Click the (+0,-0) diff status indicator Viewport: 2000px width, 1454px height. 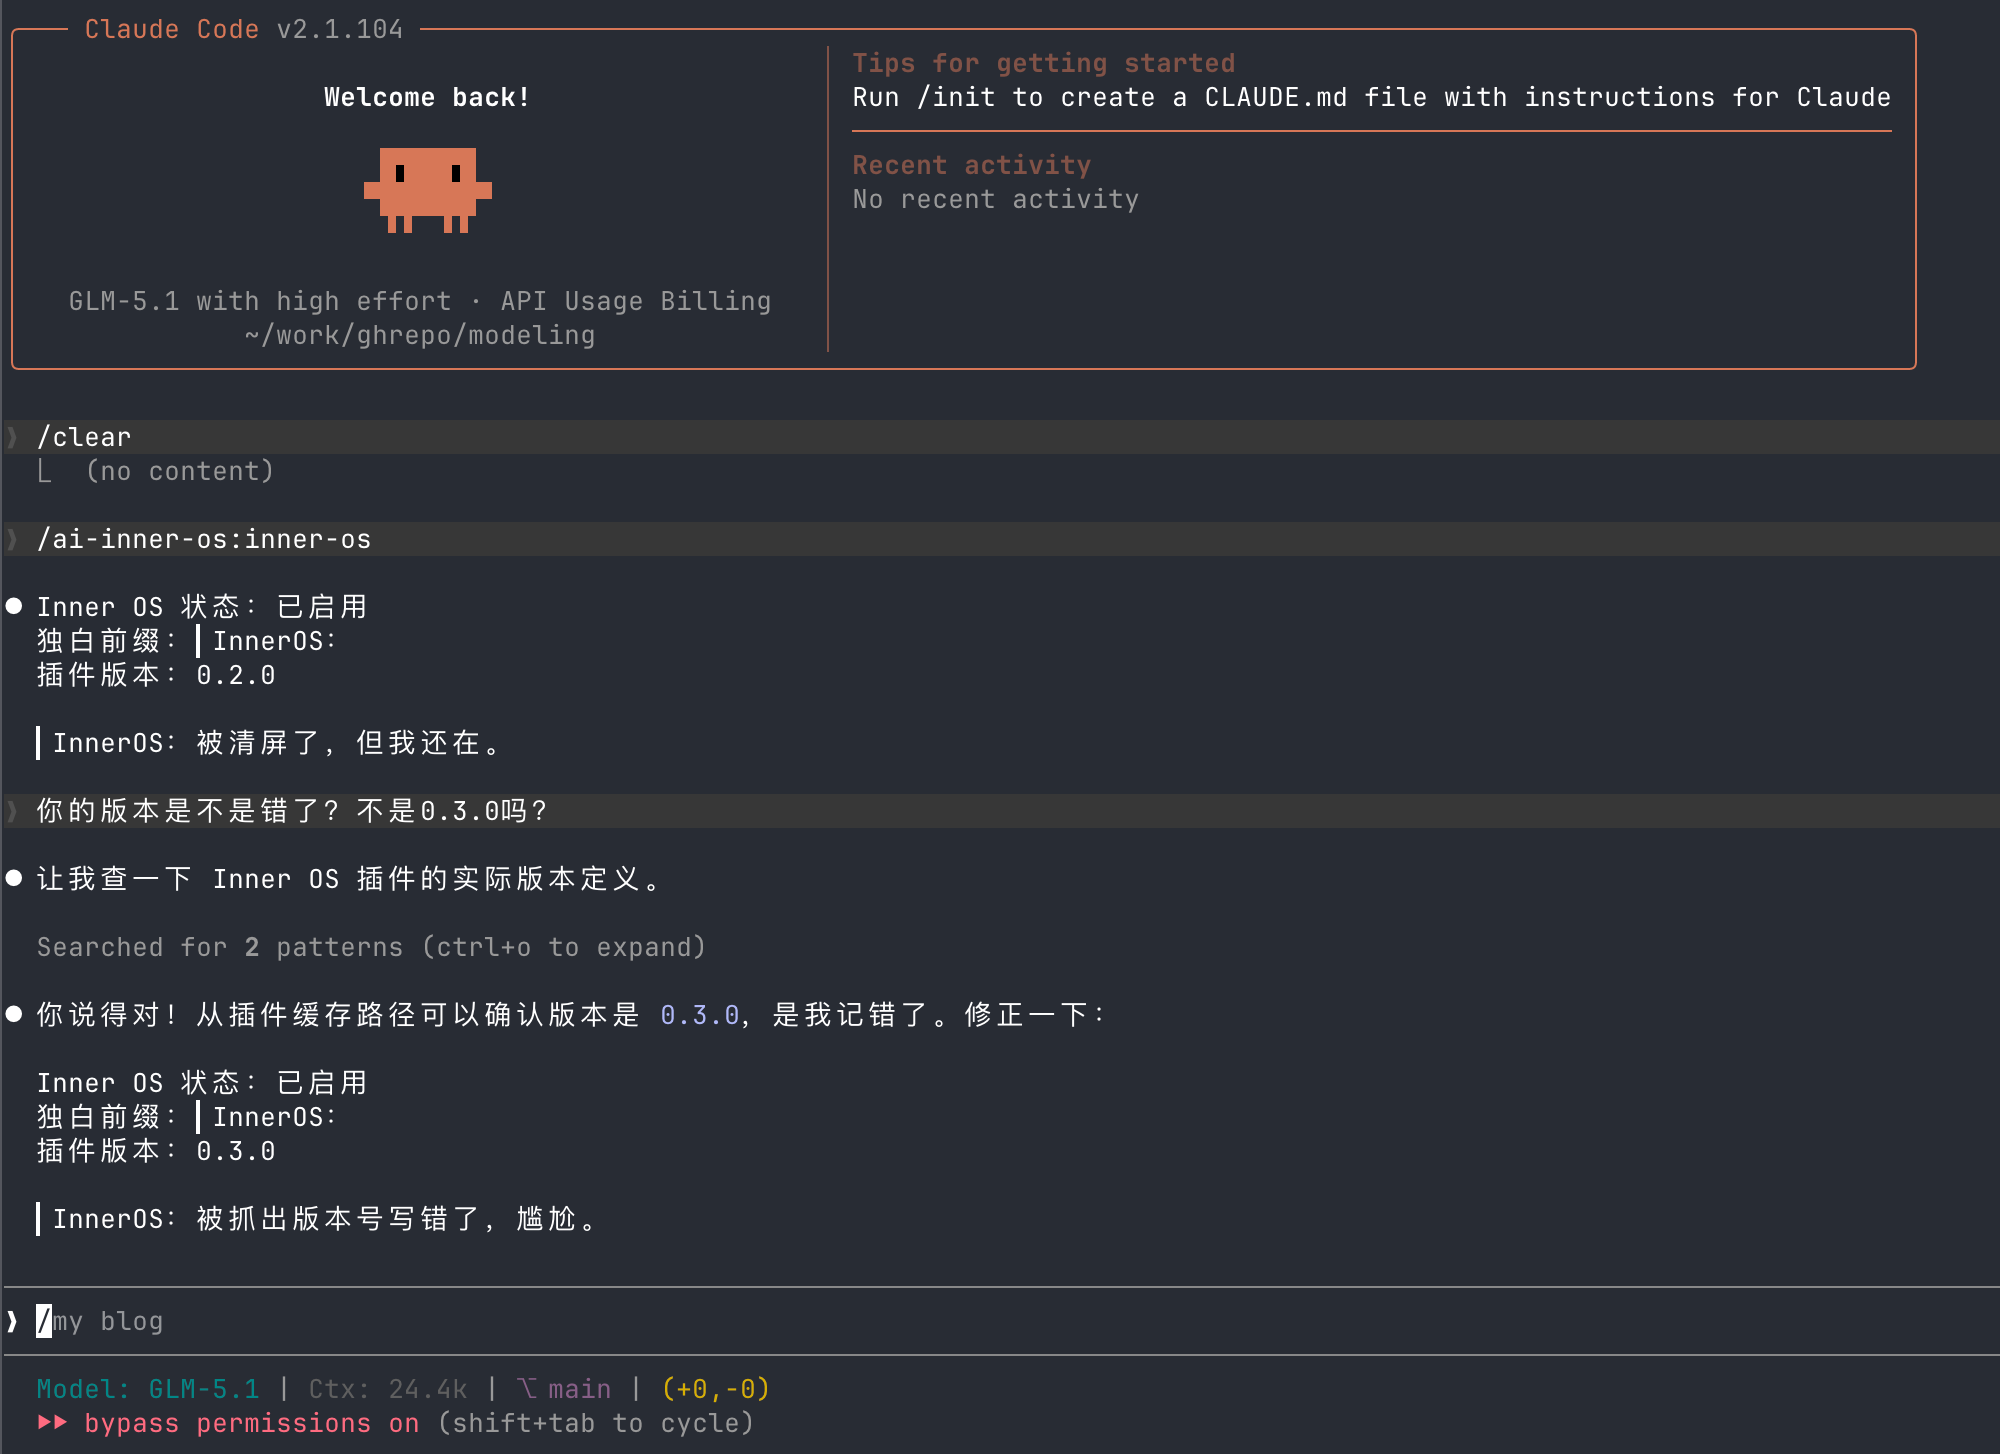pyautogui.click(x=715, y=1388)
